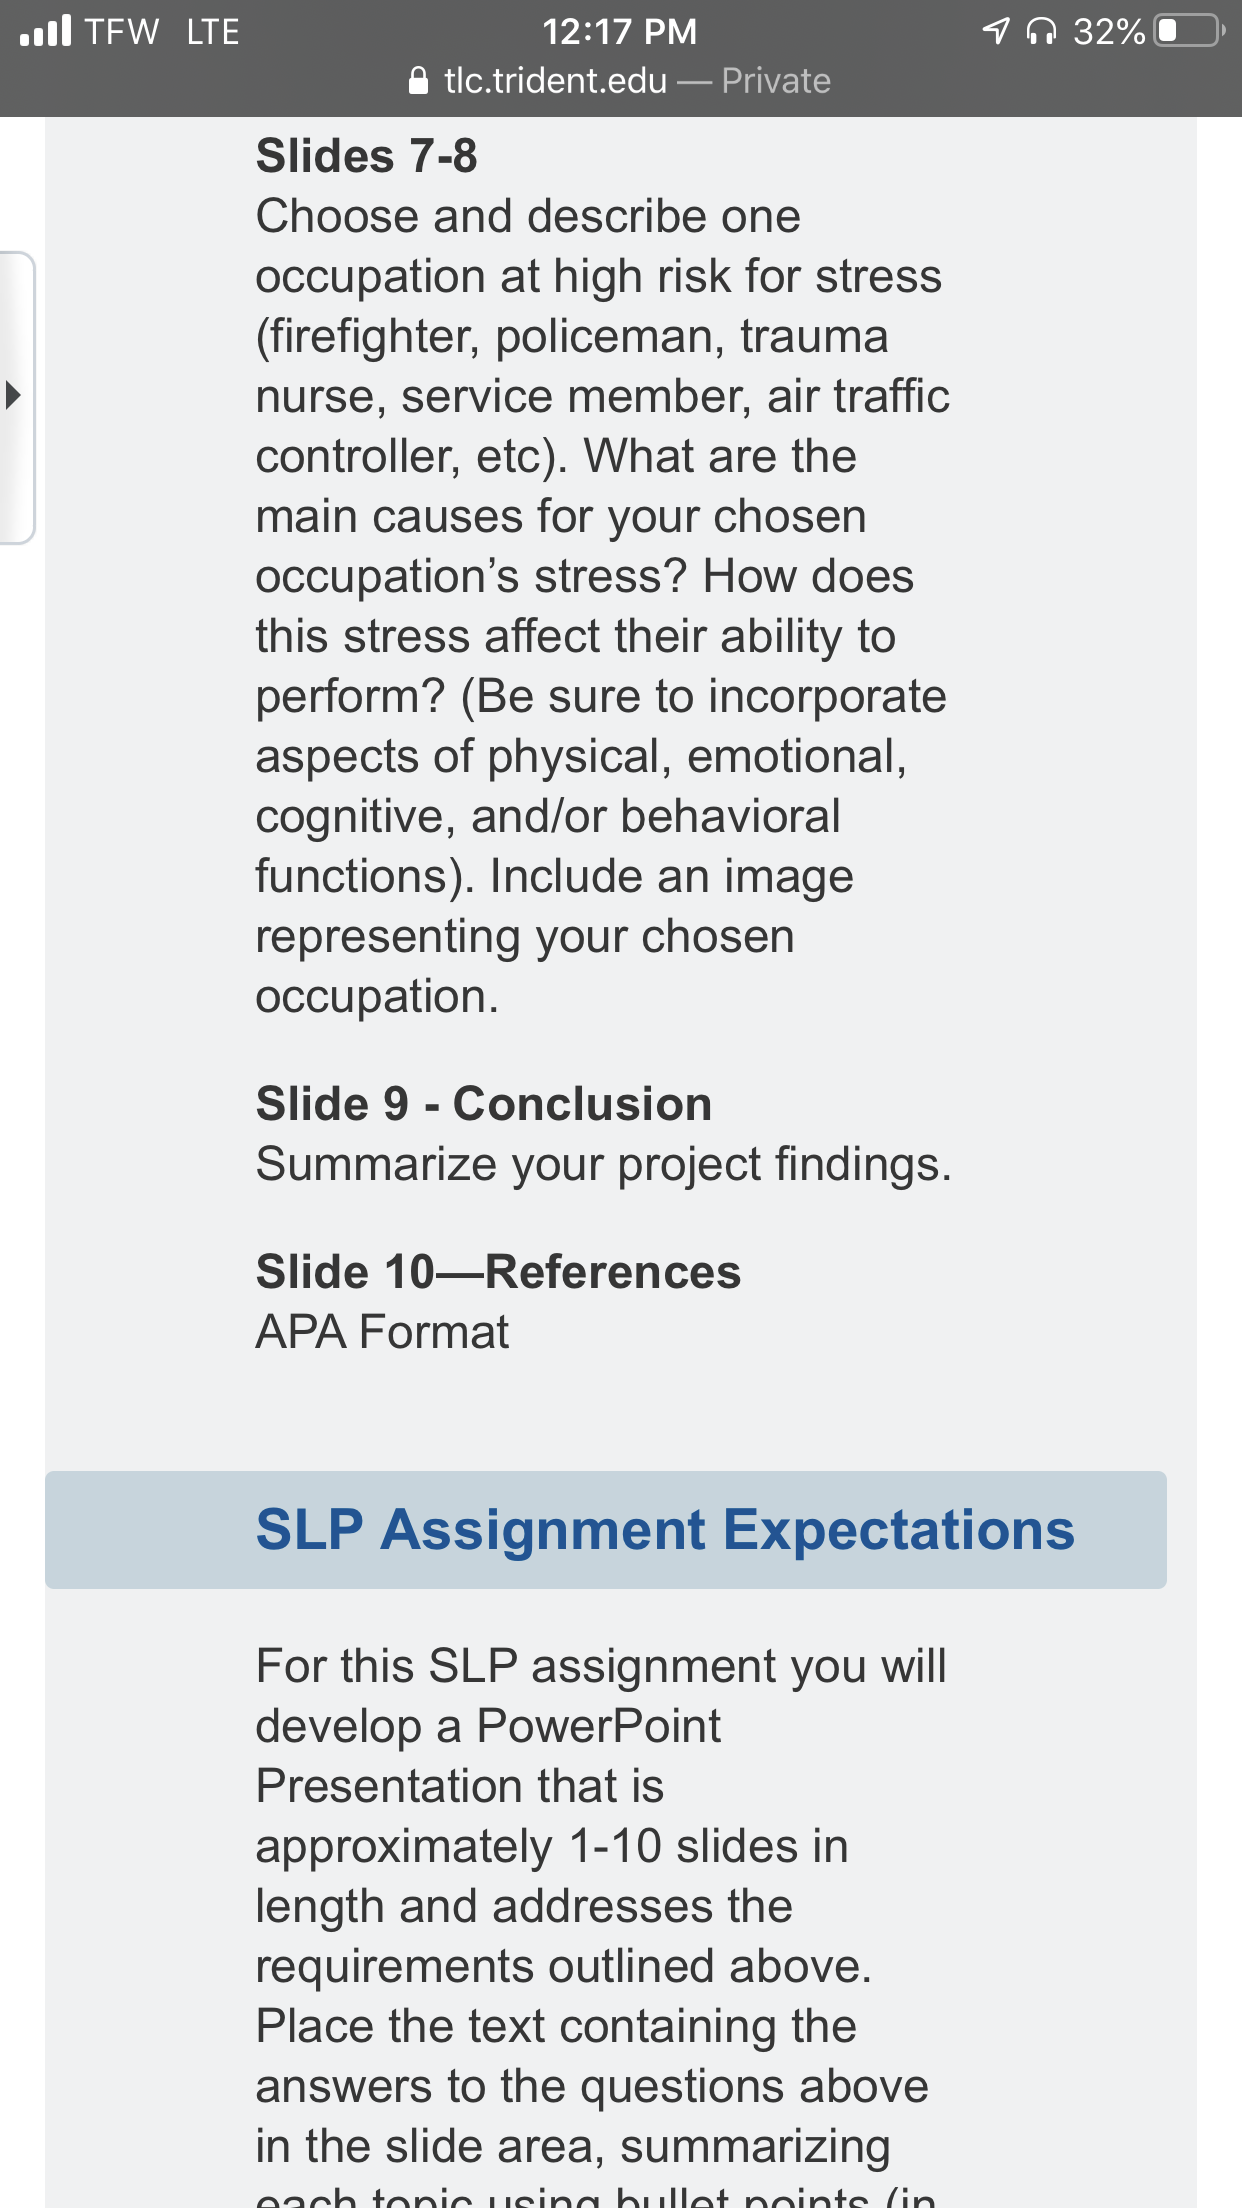
Task: Open the tlc.trident.edu address bar
Action: pos(620,80)
